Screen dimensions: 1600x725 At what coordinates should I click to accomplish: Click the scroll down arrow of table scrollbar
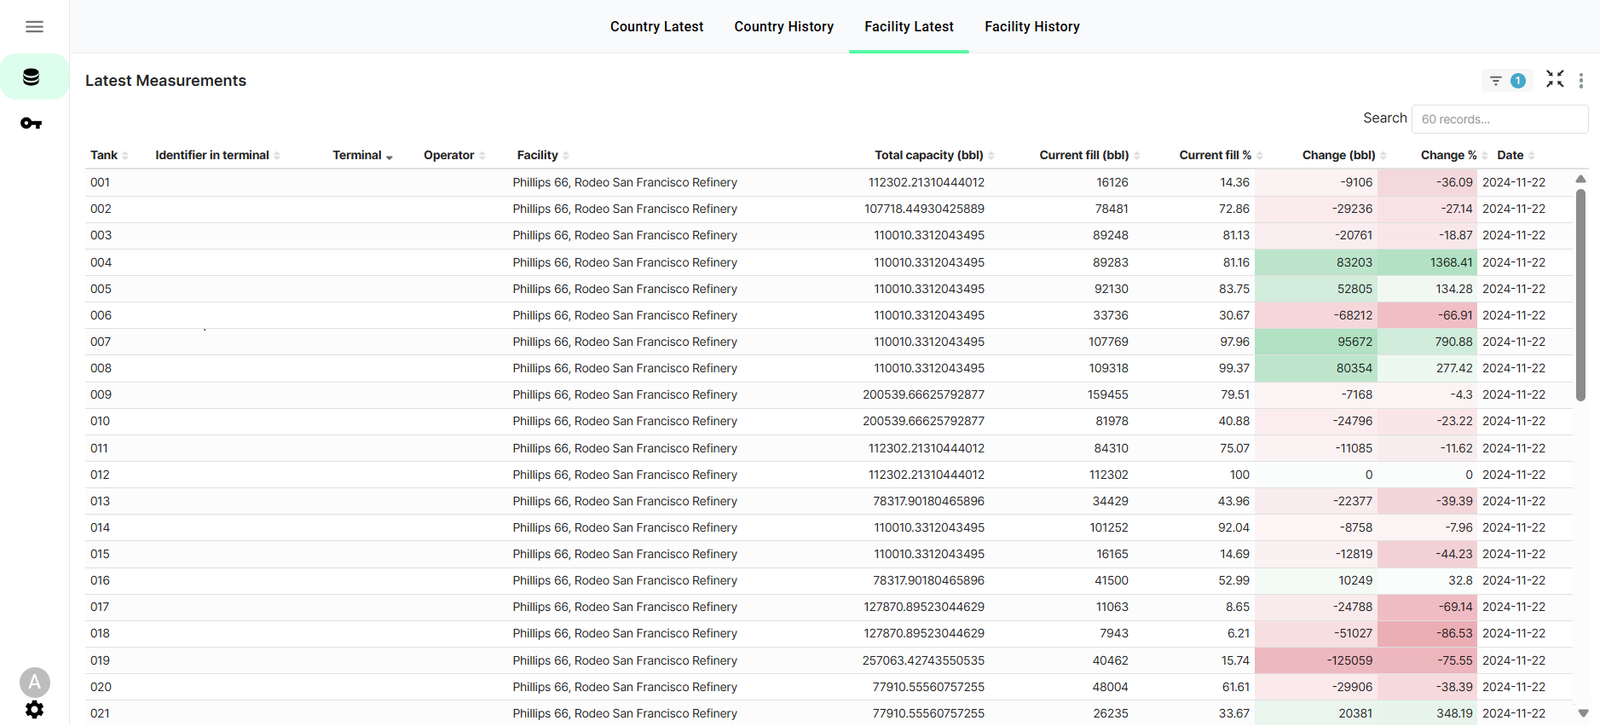pyautogui.click(x=1583, y=713)
